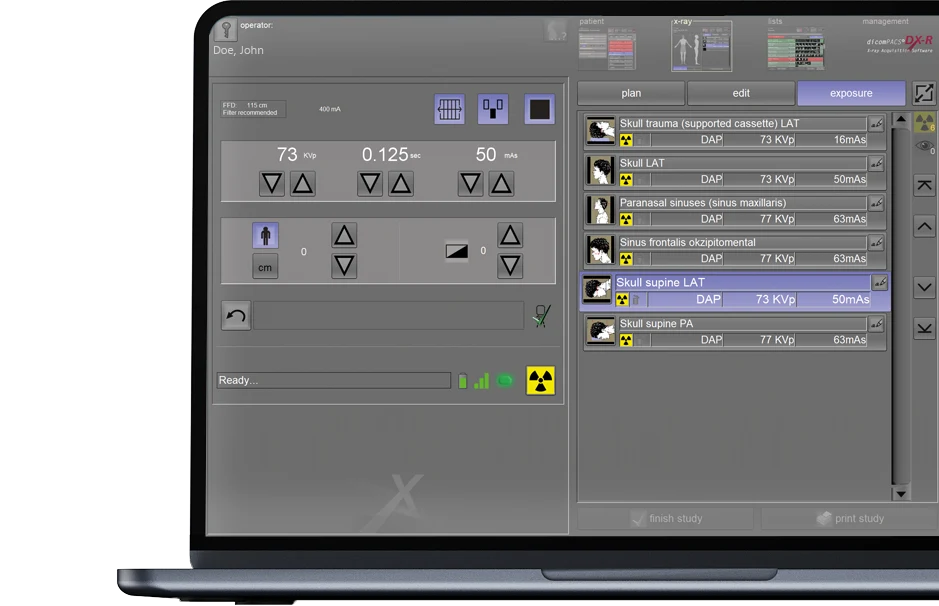Toggle the eye visibility counter icon
939x606 pixels.
[x=925, y=146]
